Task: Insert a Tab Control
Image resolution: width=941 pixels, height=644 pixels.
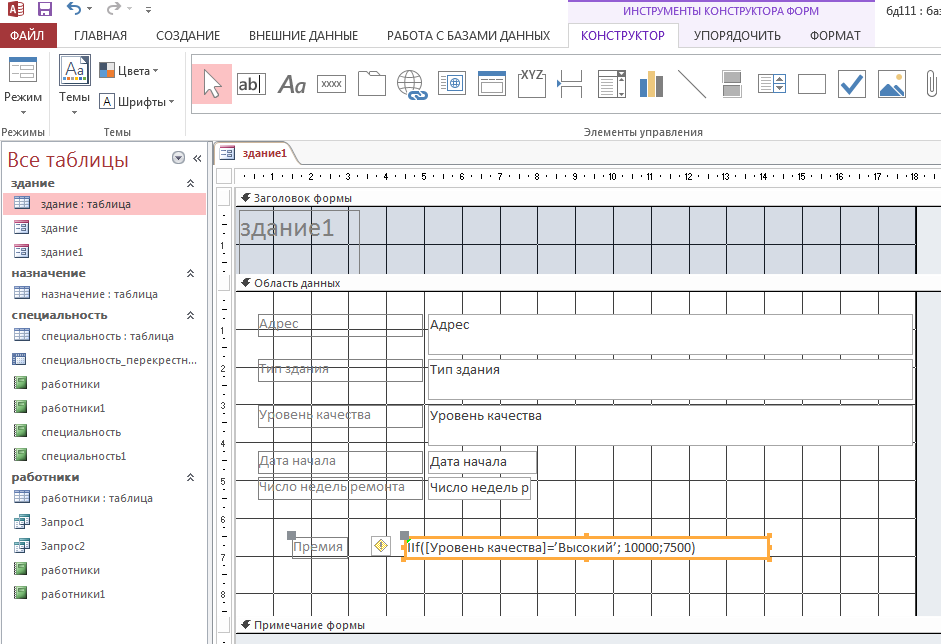Action: tap(371, 84)
